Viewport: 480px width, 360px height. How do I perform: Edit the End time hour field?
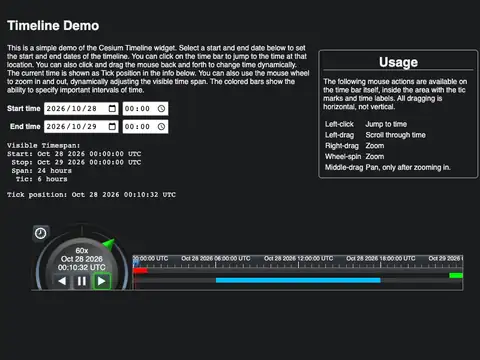[129, 126]
